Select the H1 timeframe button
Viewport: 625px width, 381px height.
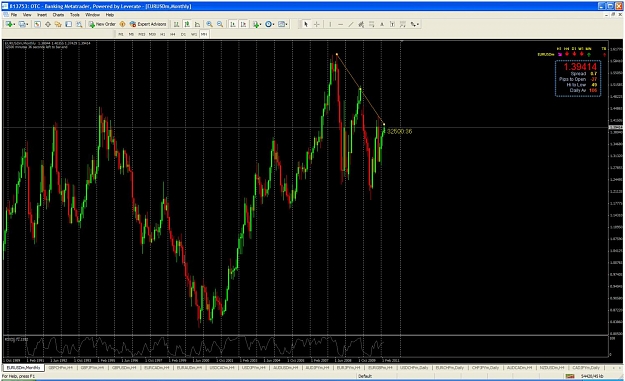tap(163, 34)
